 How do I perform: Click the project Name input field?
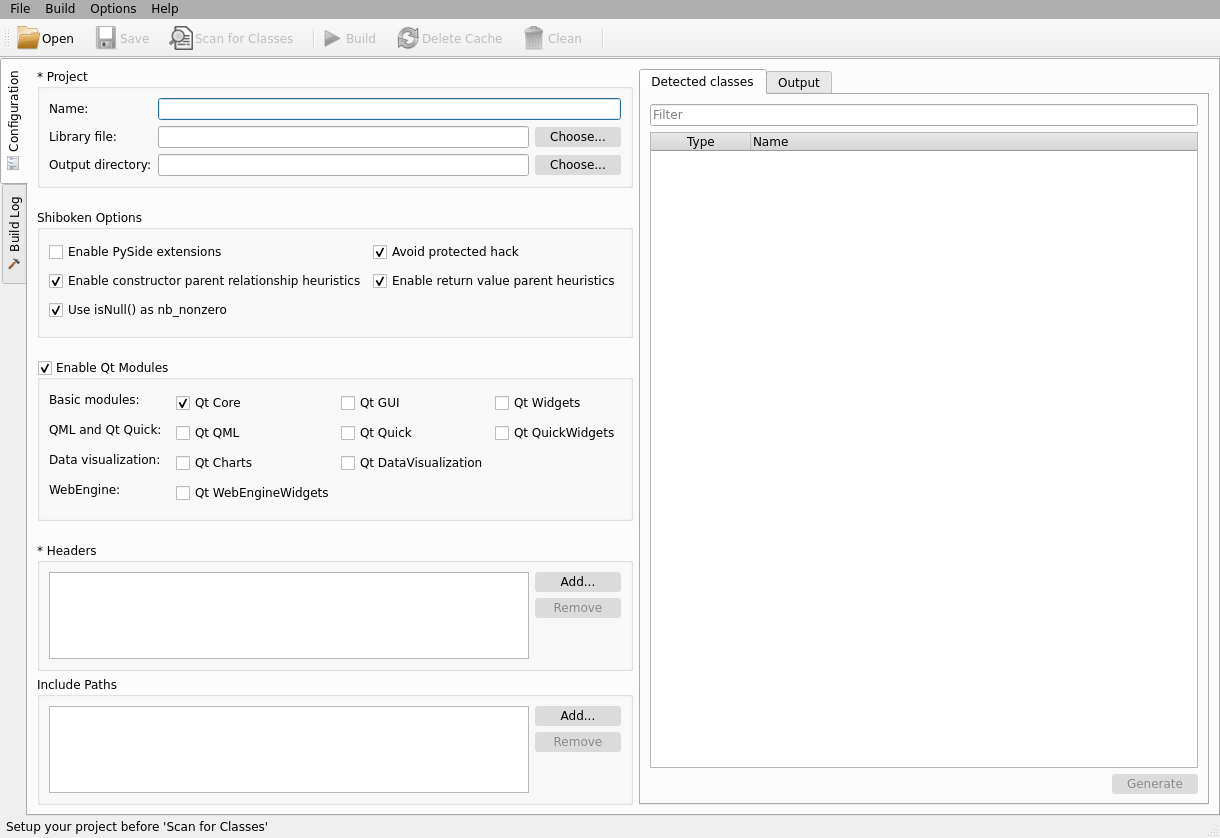[x=389, y=109]
